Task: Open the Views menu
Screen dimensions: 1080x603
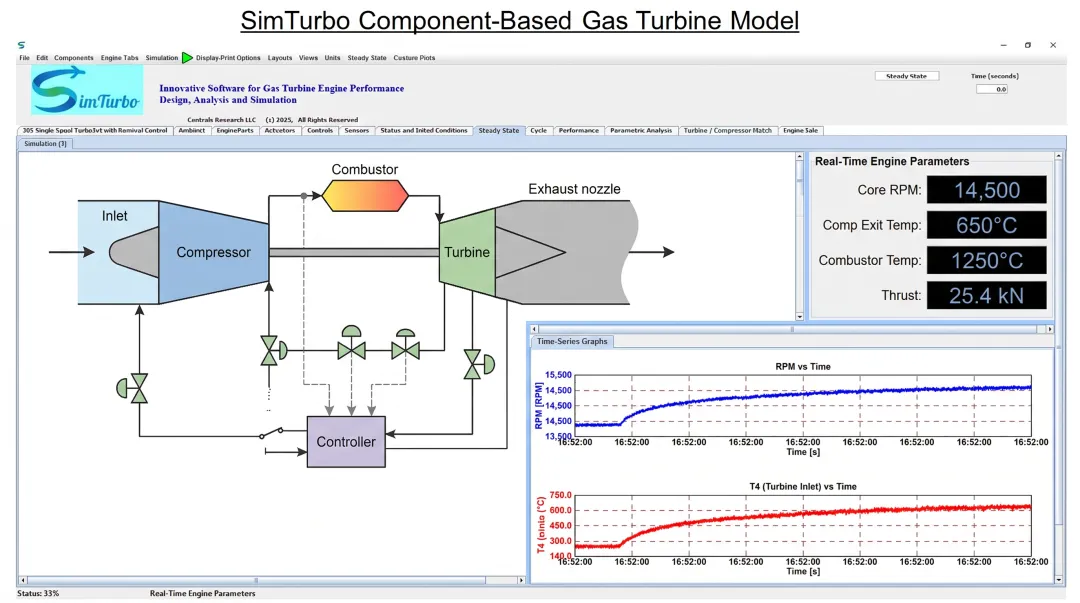Action: (x=308, y=58)
